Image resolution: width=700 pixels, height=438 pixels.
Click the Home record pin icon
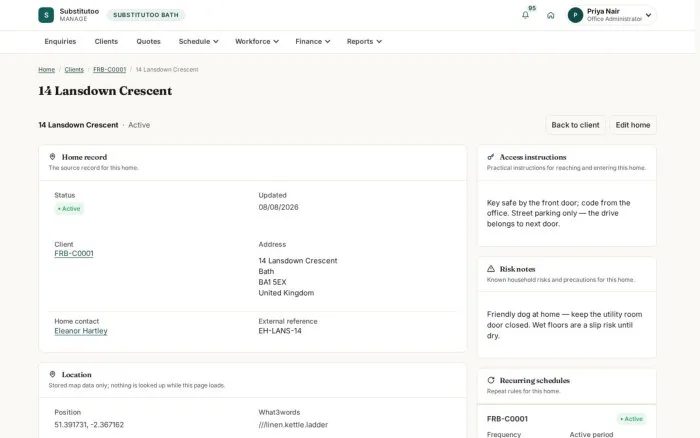pyautogui.click(x=52, y=157)
